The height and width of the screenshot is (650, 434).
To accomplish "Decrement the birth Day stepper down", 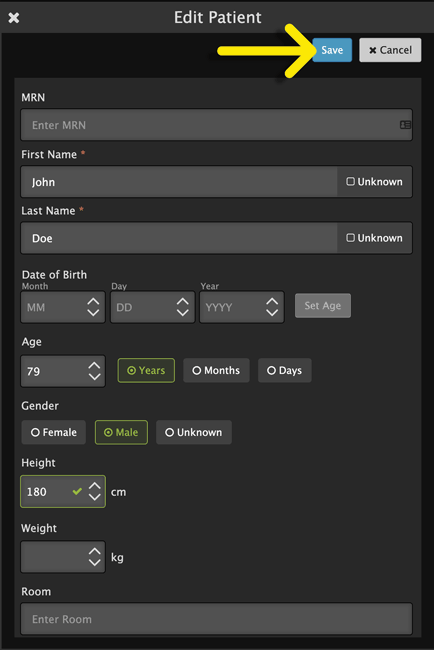I will pyautogui.click(x=183, y=313).
